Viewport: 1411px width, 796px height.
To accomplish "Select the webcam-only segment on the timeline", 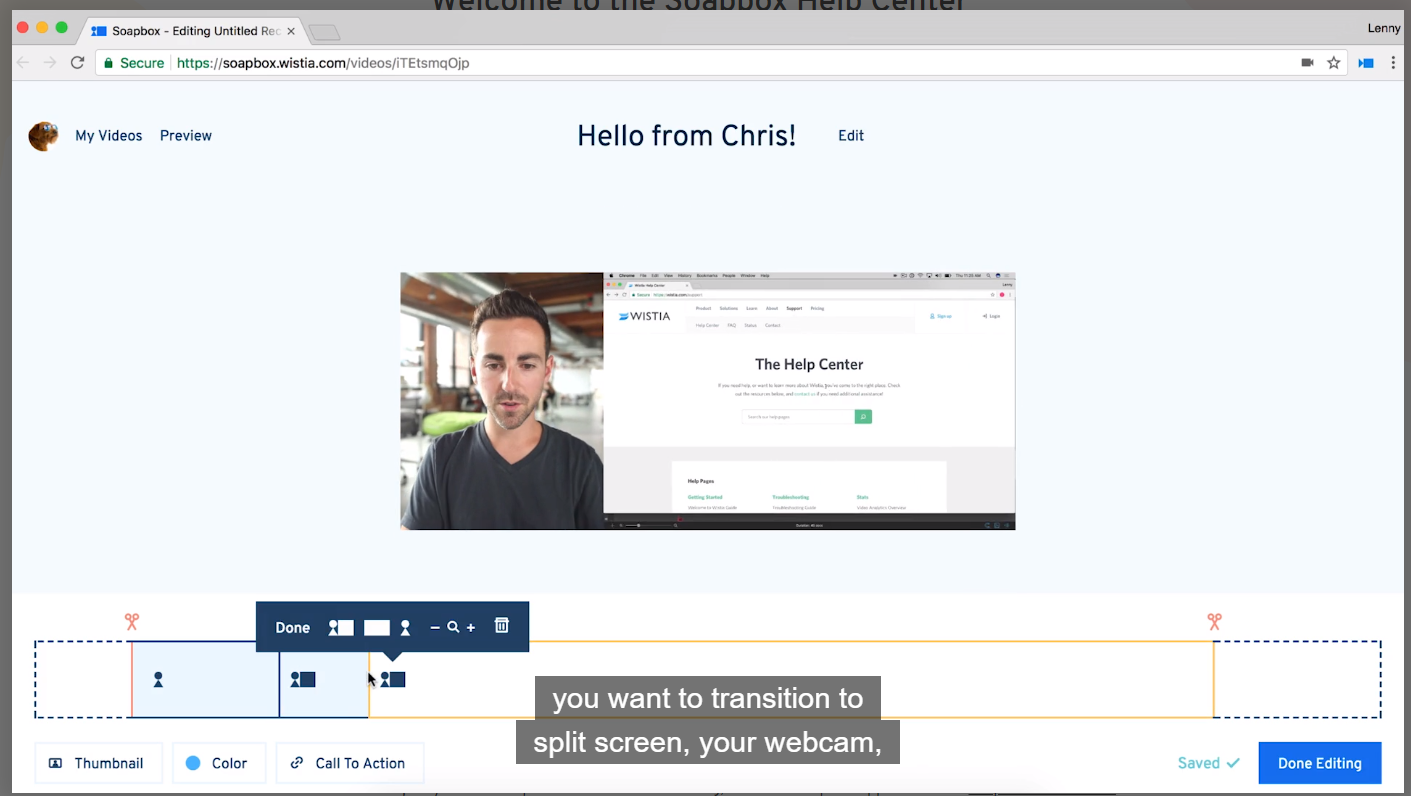I will (x=205, y=680).
